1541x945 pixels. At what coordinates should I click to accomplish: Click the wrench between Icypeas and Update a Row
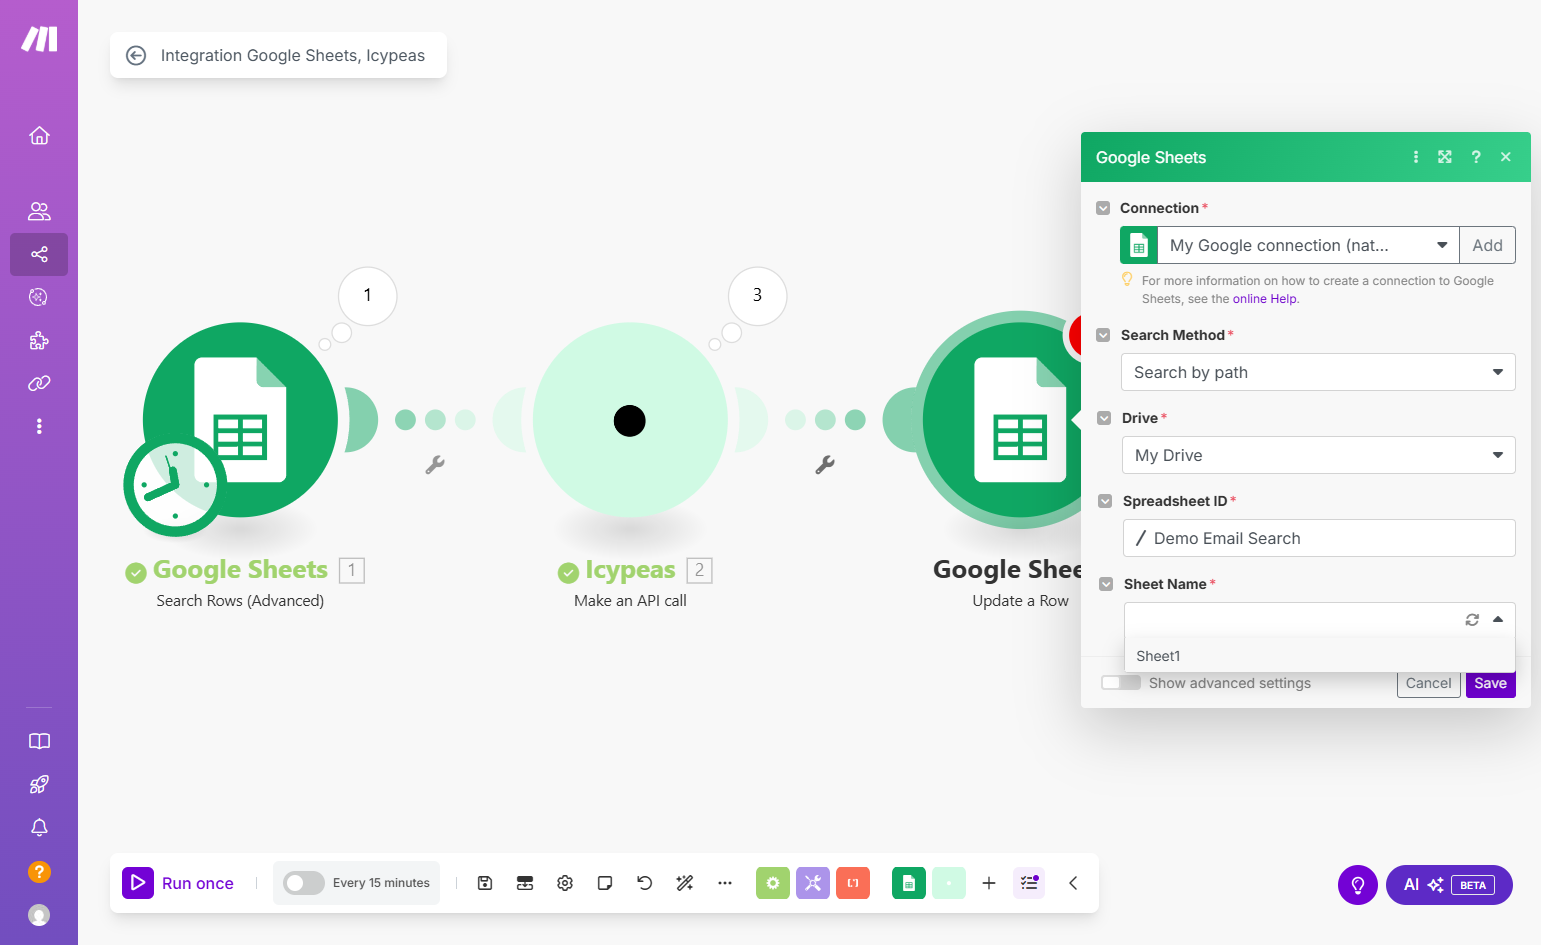(825, 465)
